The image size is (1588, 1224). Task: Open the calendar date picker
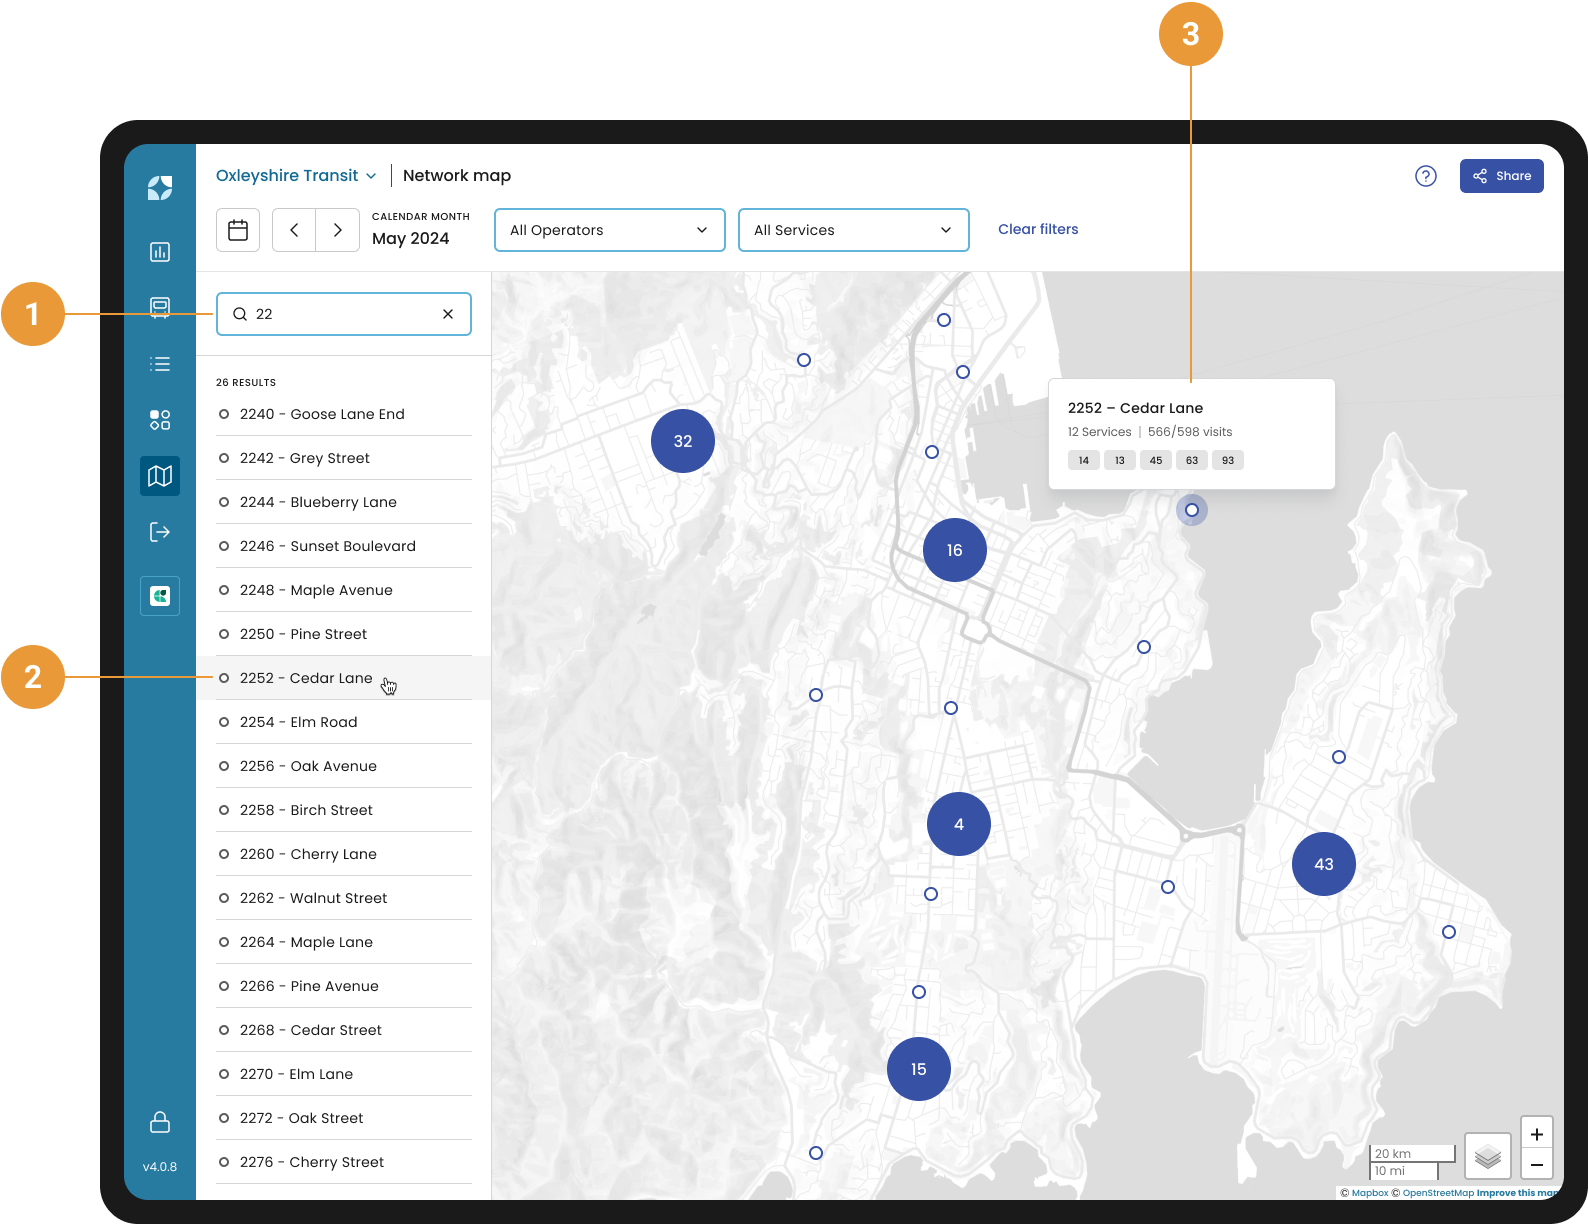coord(238,230)
